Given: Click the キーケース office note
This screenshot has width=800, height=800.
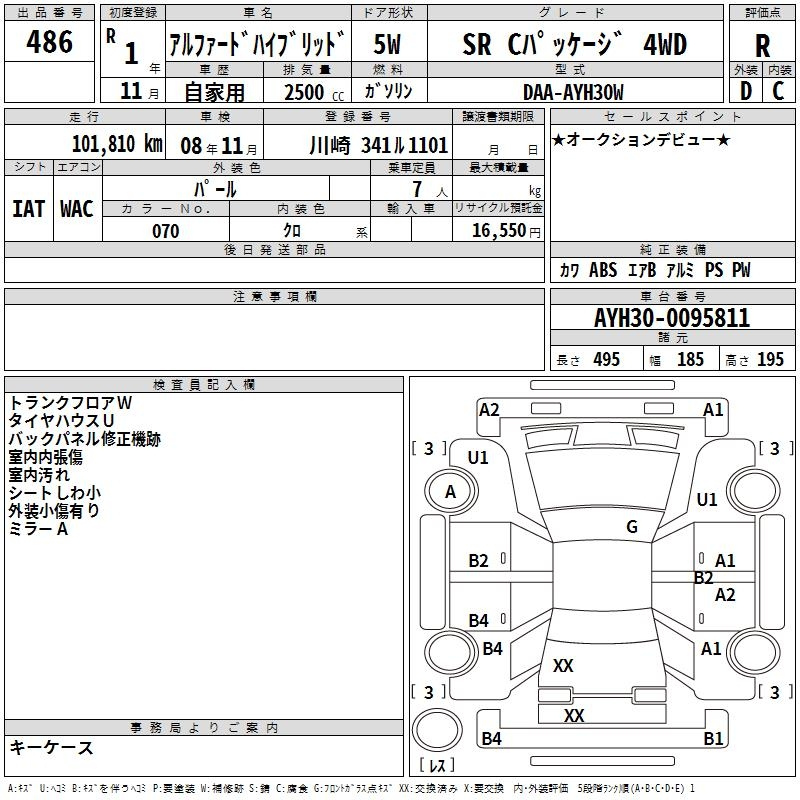Looking at the screenshot, I should [x=51, y=747].
